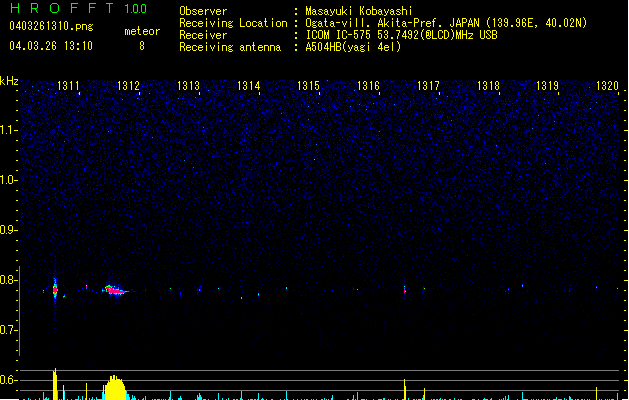
Task: Click the 0.6 kHz axis label
Action: click(8, 380)
